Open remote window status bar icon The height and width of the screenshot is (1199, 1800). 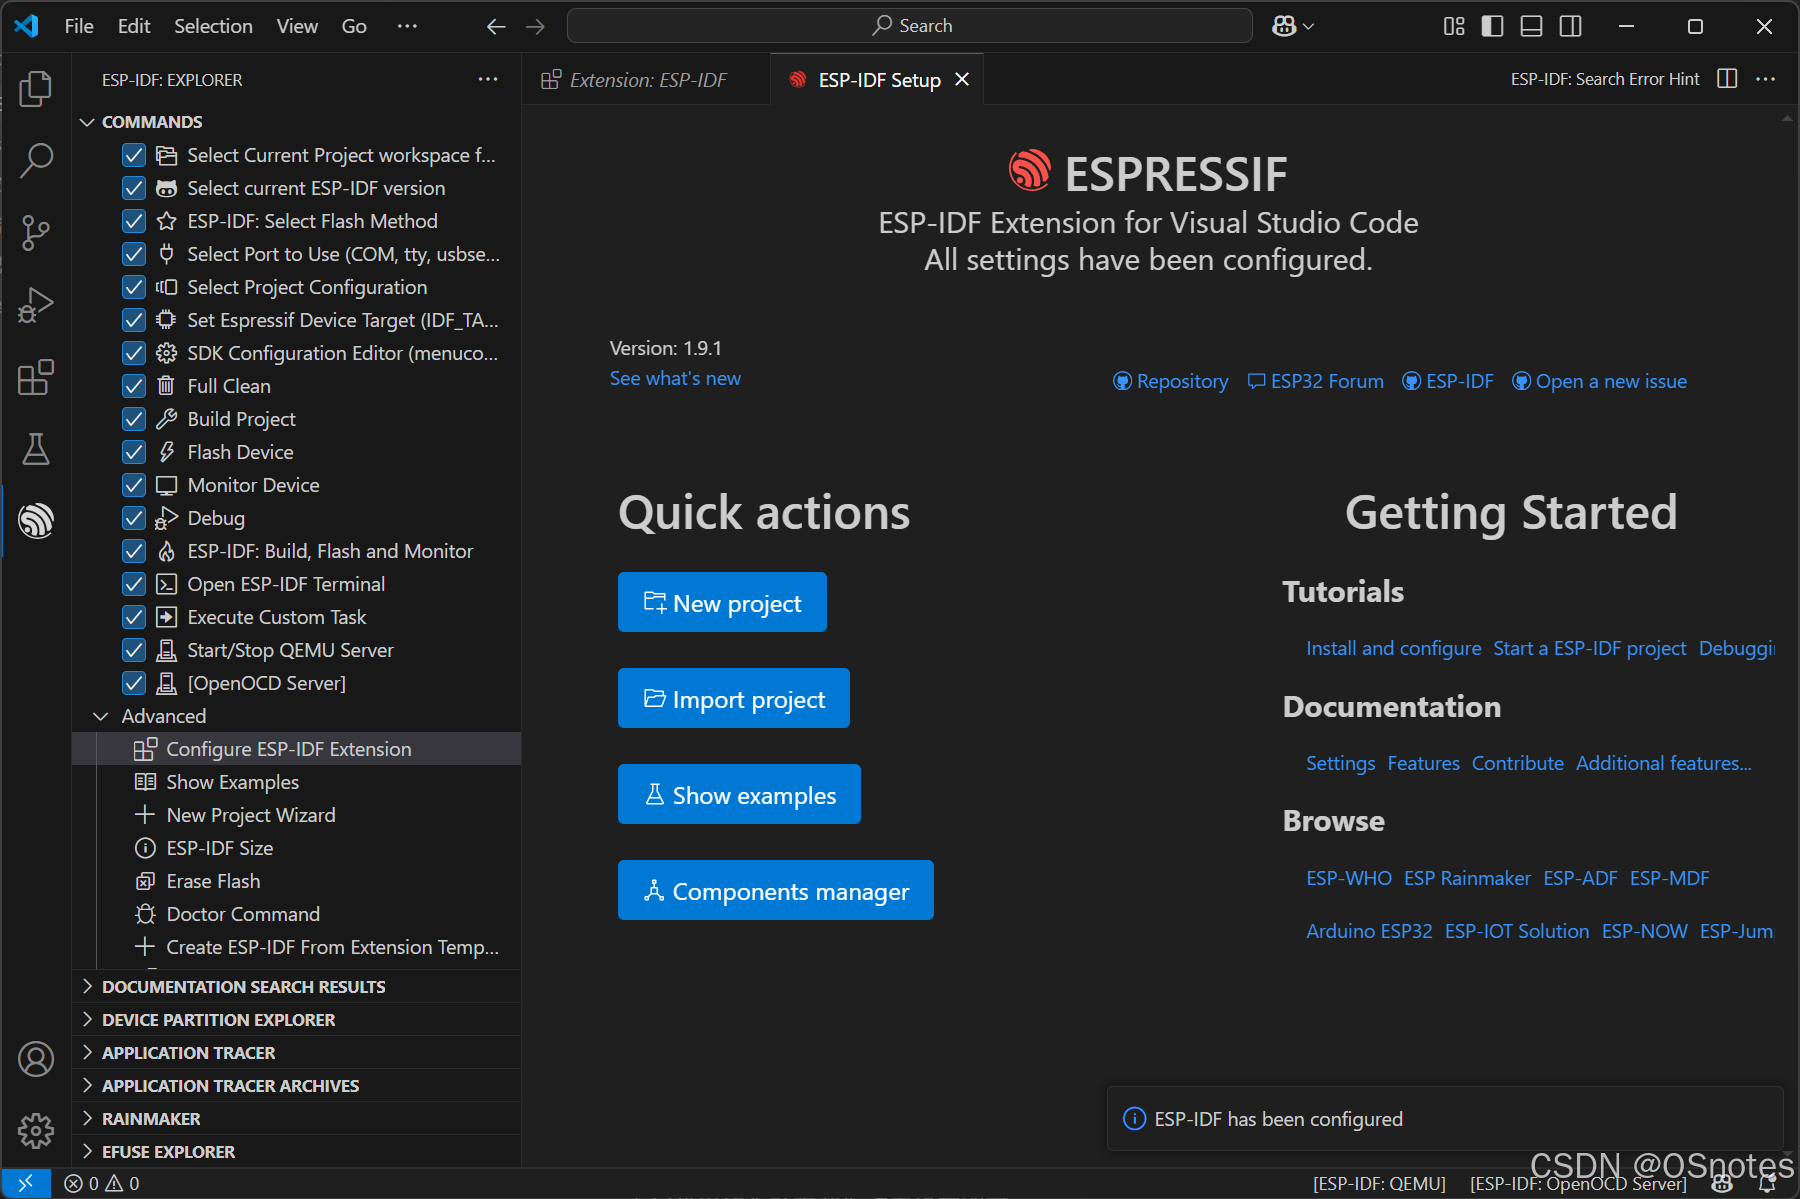[x=26, y=1183]
